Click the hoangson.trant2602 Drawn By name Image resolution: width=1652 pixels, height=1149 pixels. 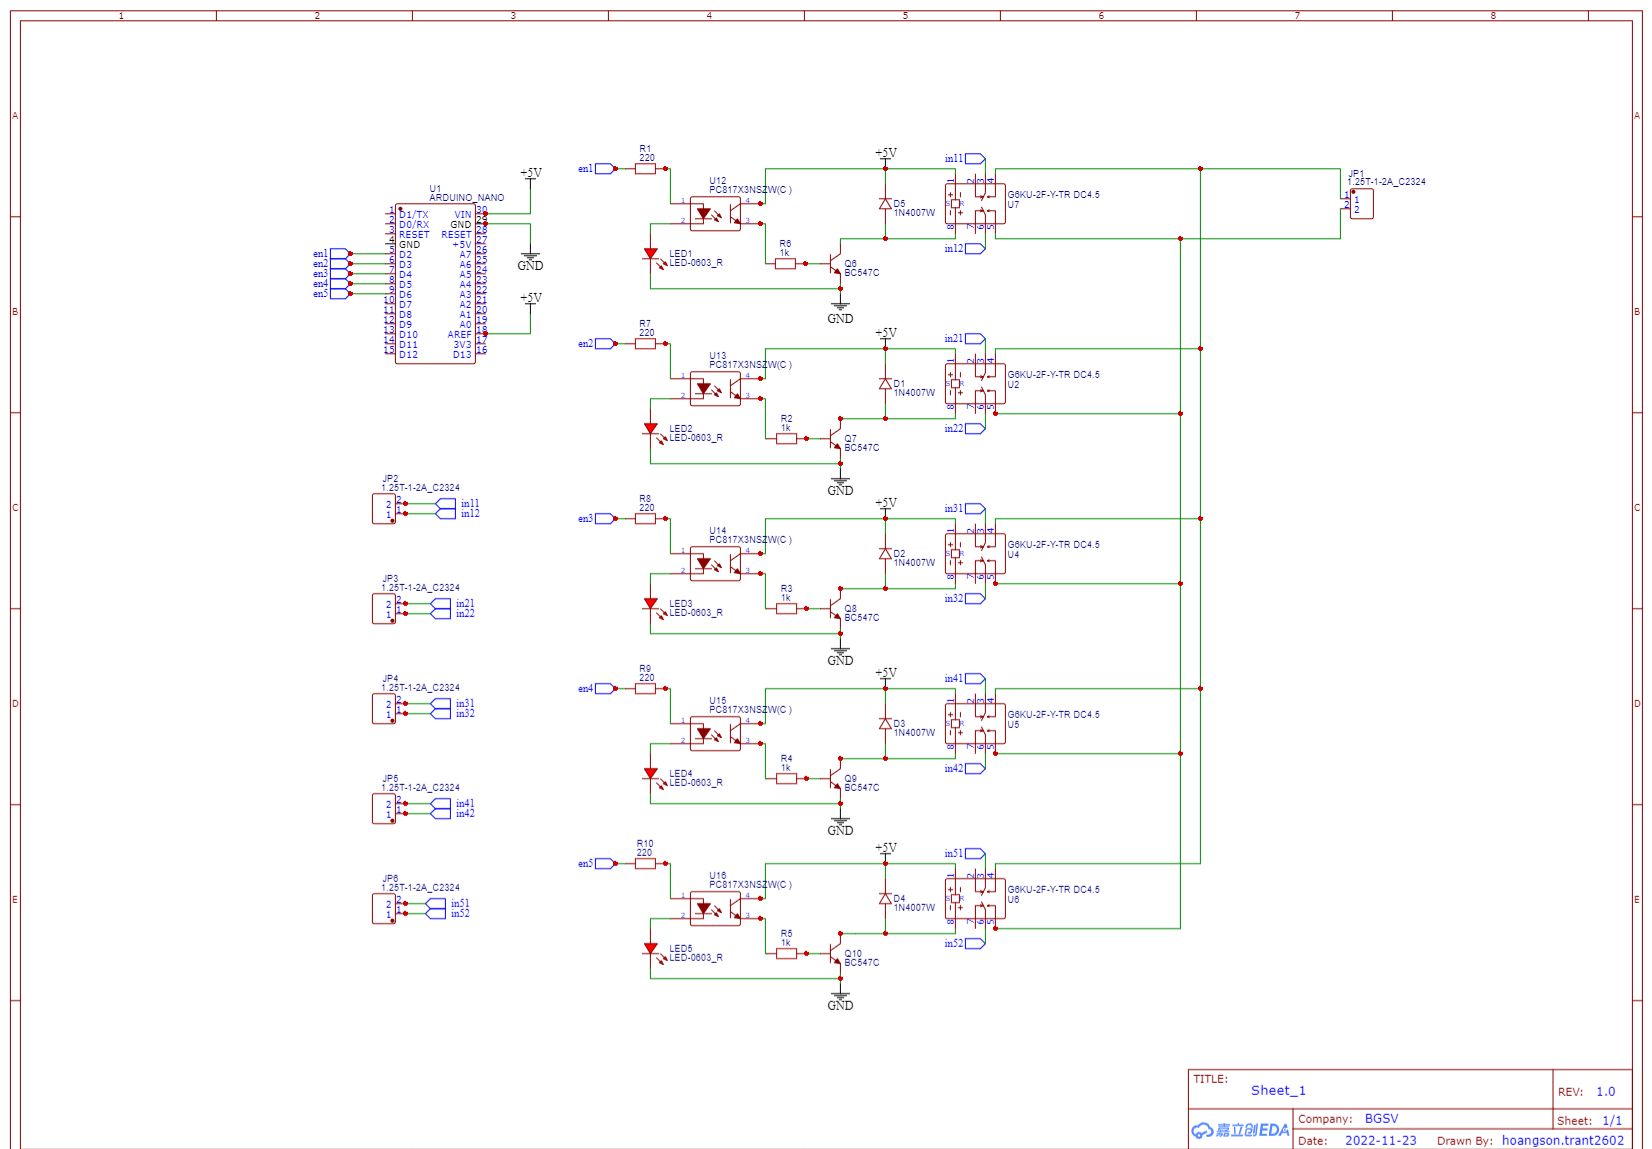coord(1561,1140)
